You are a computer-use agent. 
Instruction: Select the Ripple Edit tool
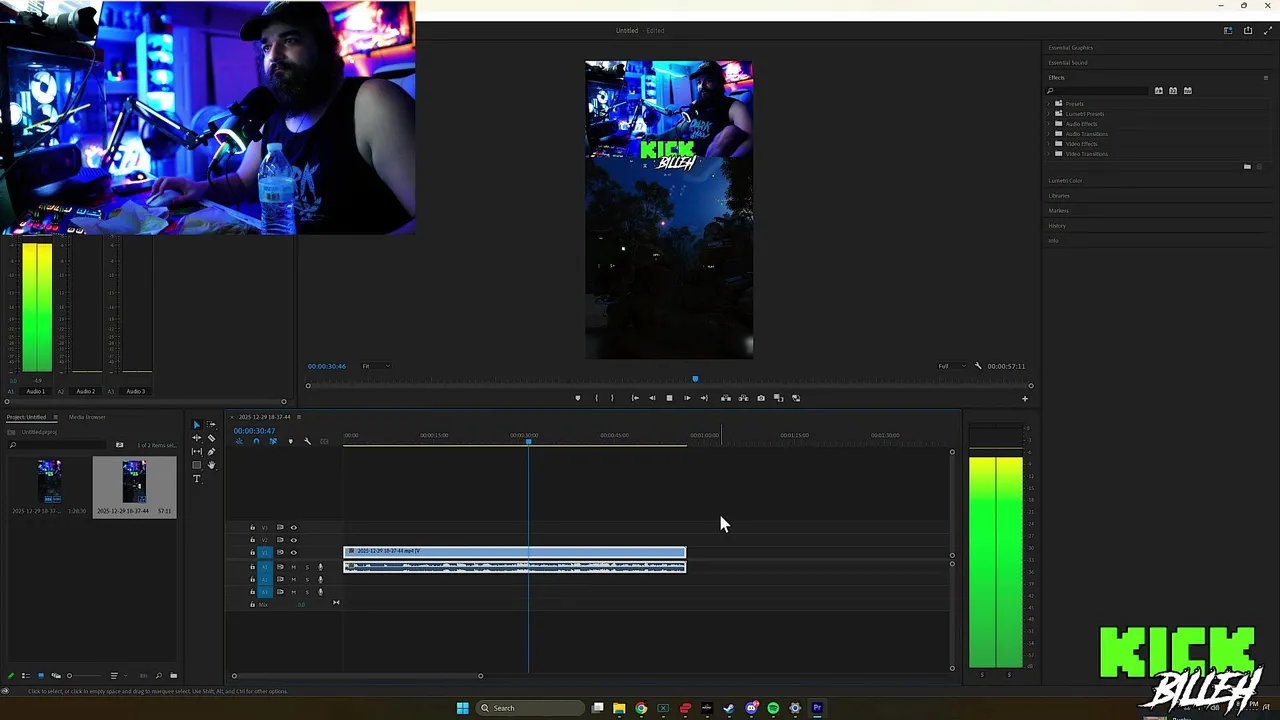[x=197, y=438]
